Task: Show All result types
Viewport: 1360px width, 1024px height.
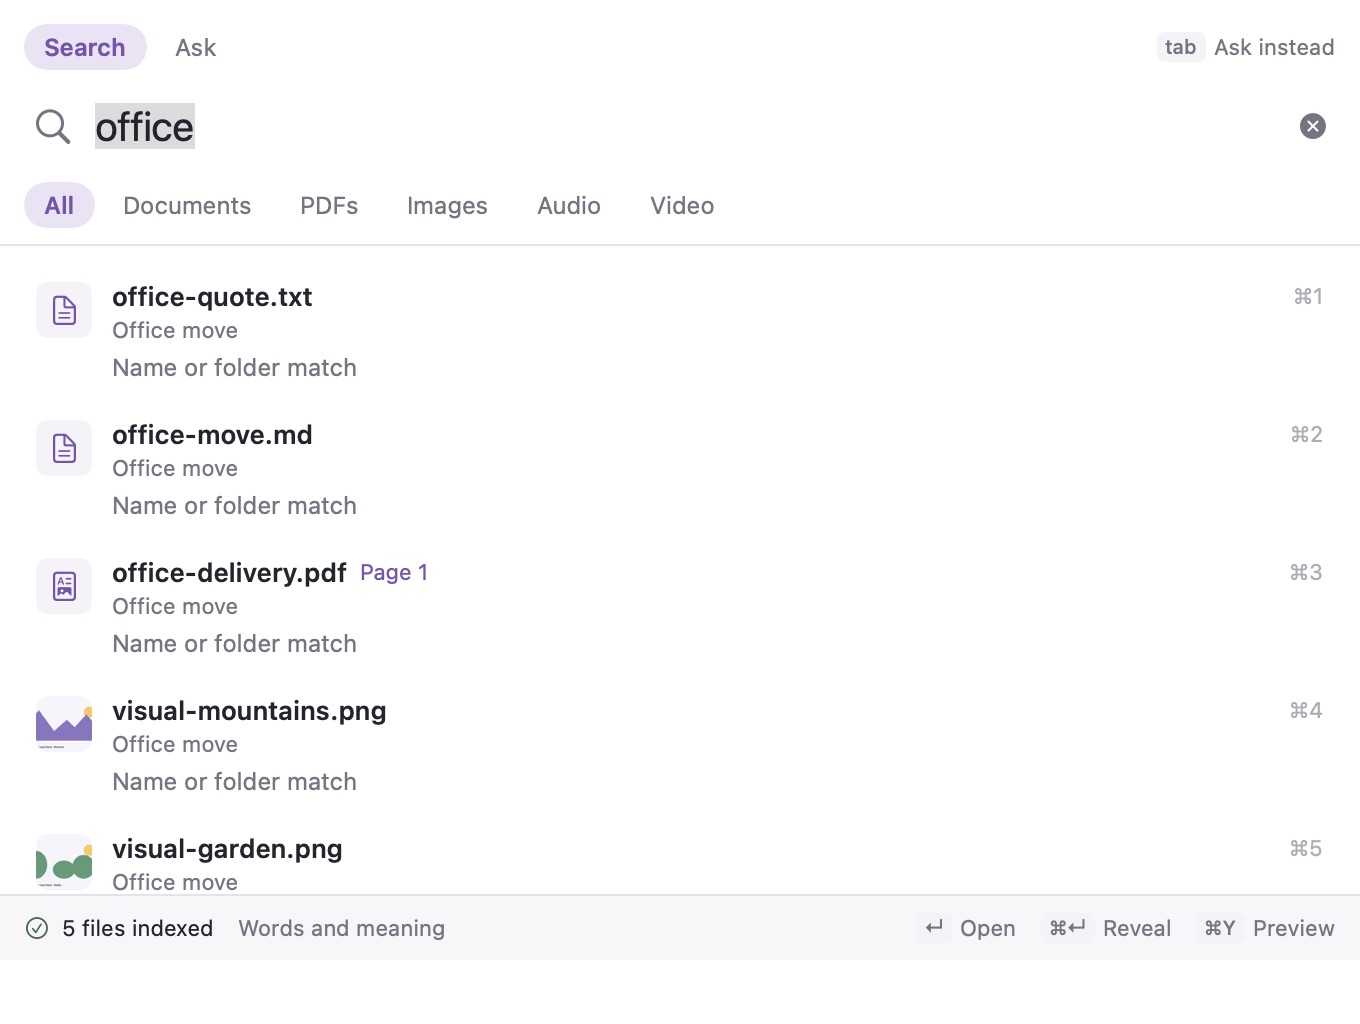Action: (59, 205)
